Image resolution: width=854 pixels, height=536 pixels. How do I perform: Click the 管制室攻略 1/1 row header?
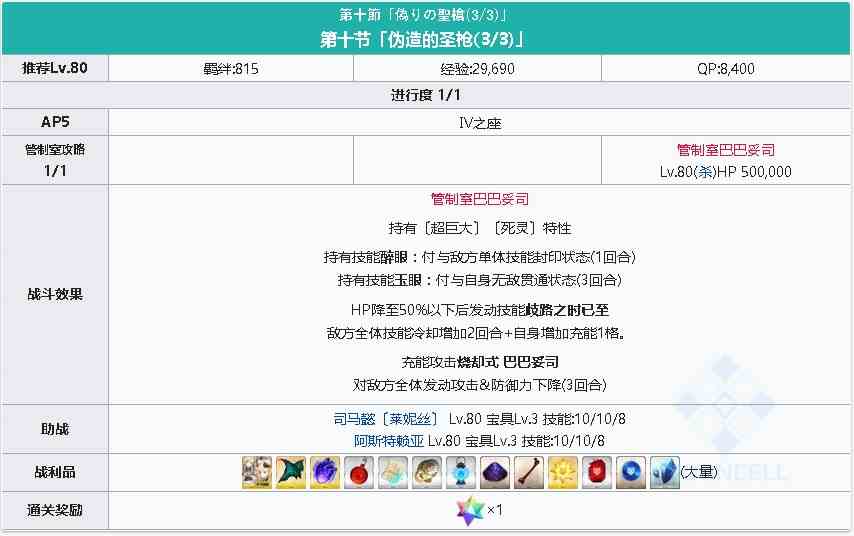coord(55,160)
